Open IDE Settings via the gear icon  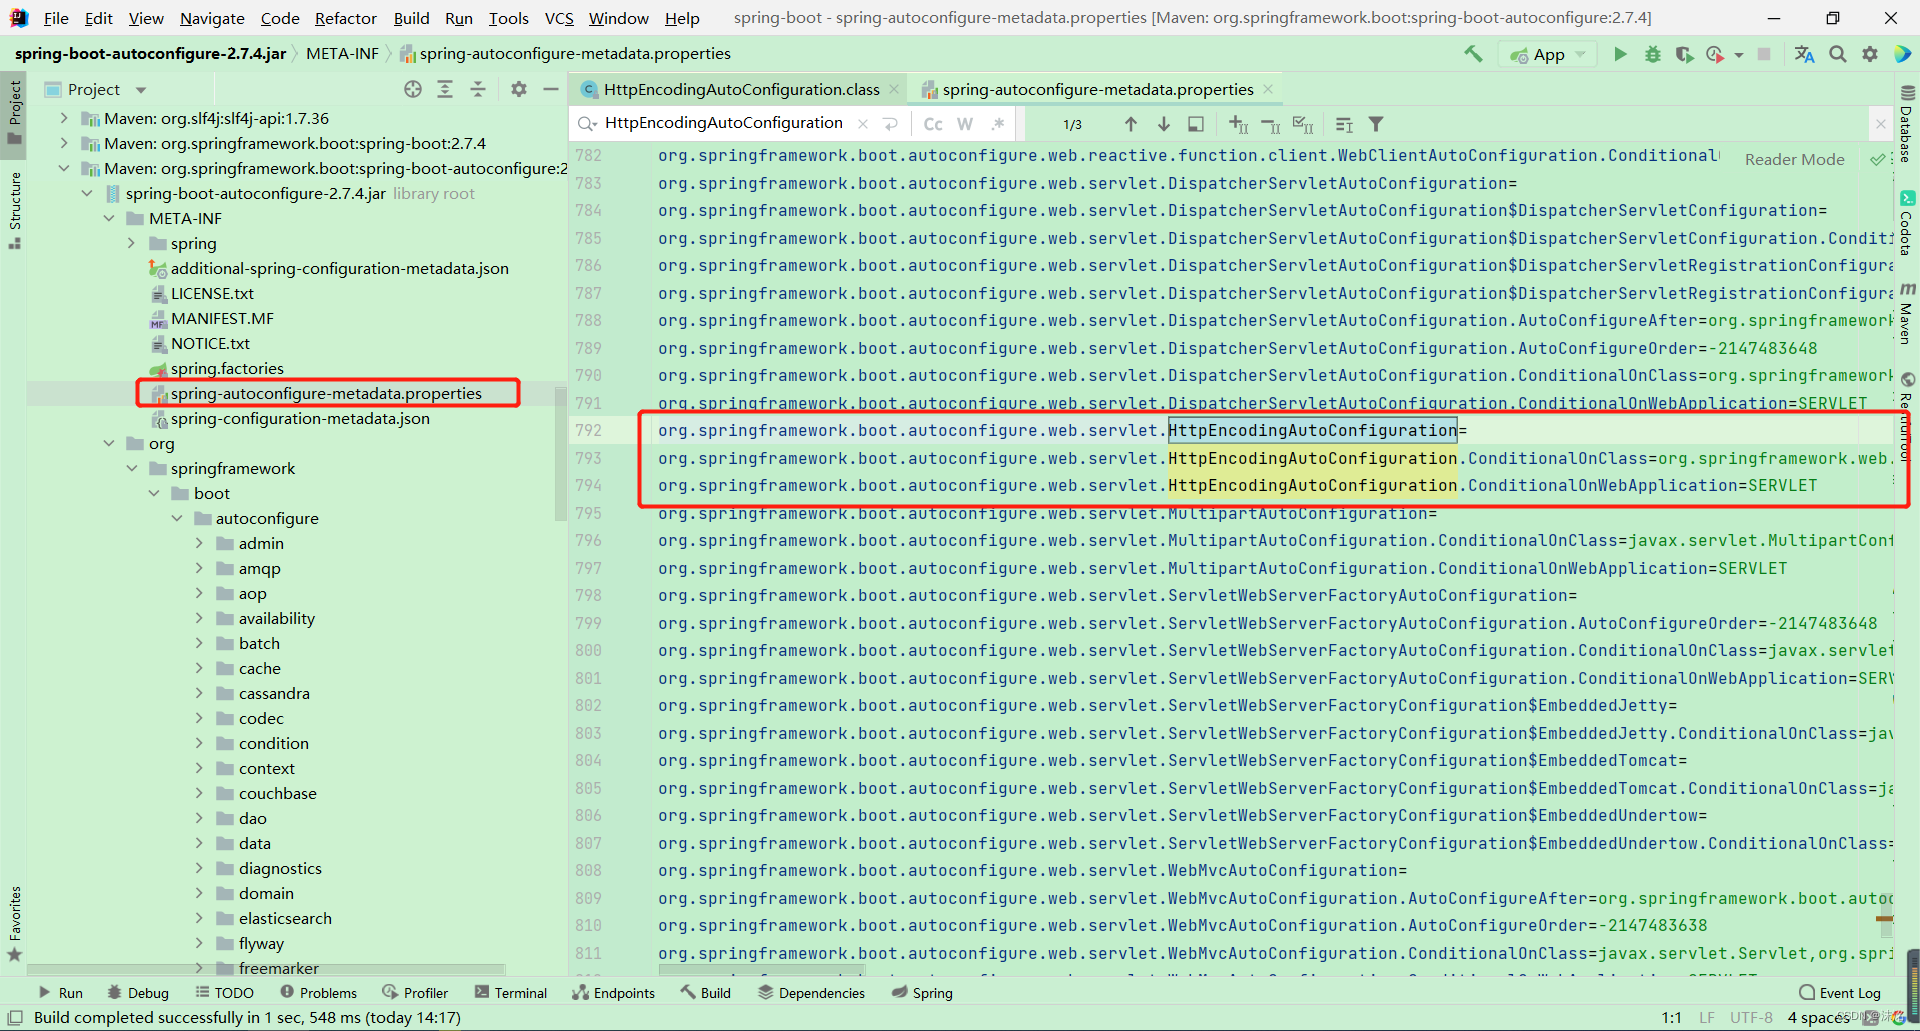point(1869,54)
